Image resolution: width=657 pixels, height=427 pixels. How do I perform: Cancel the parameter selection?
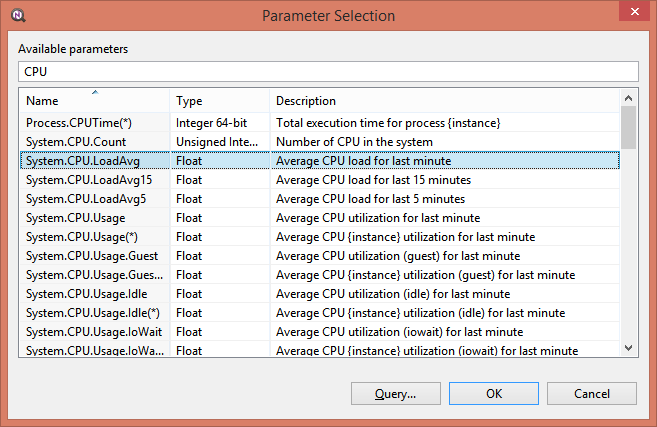coord(592,393)
